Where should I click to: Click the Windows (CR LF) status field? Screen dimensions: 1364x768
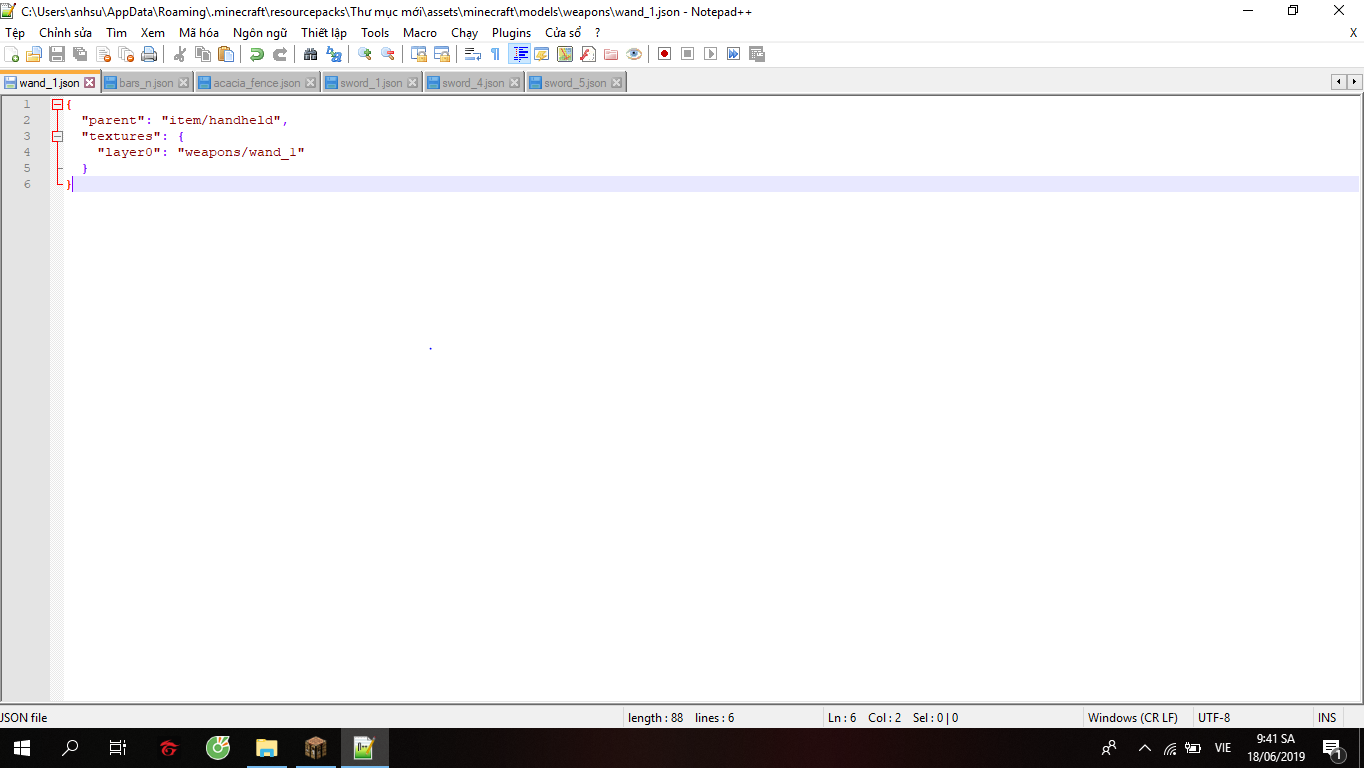point(1132,718)
